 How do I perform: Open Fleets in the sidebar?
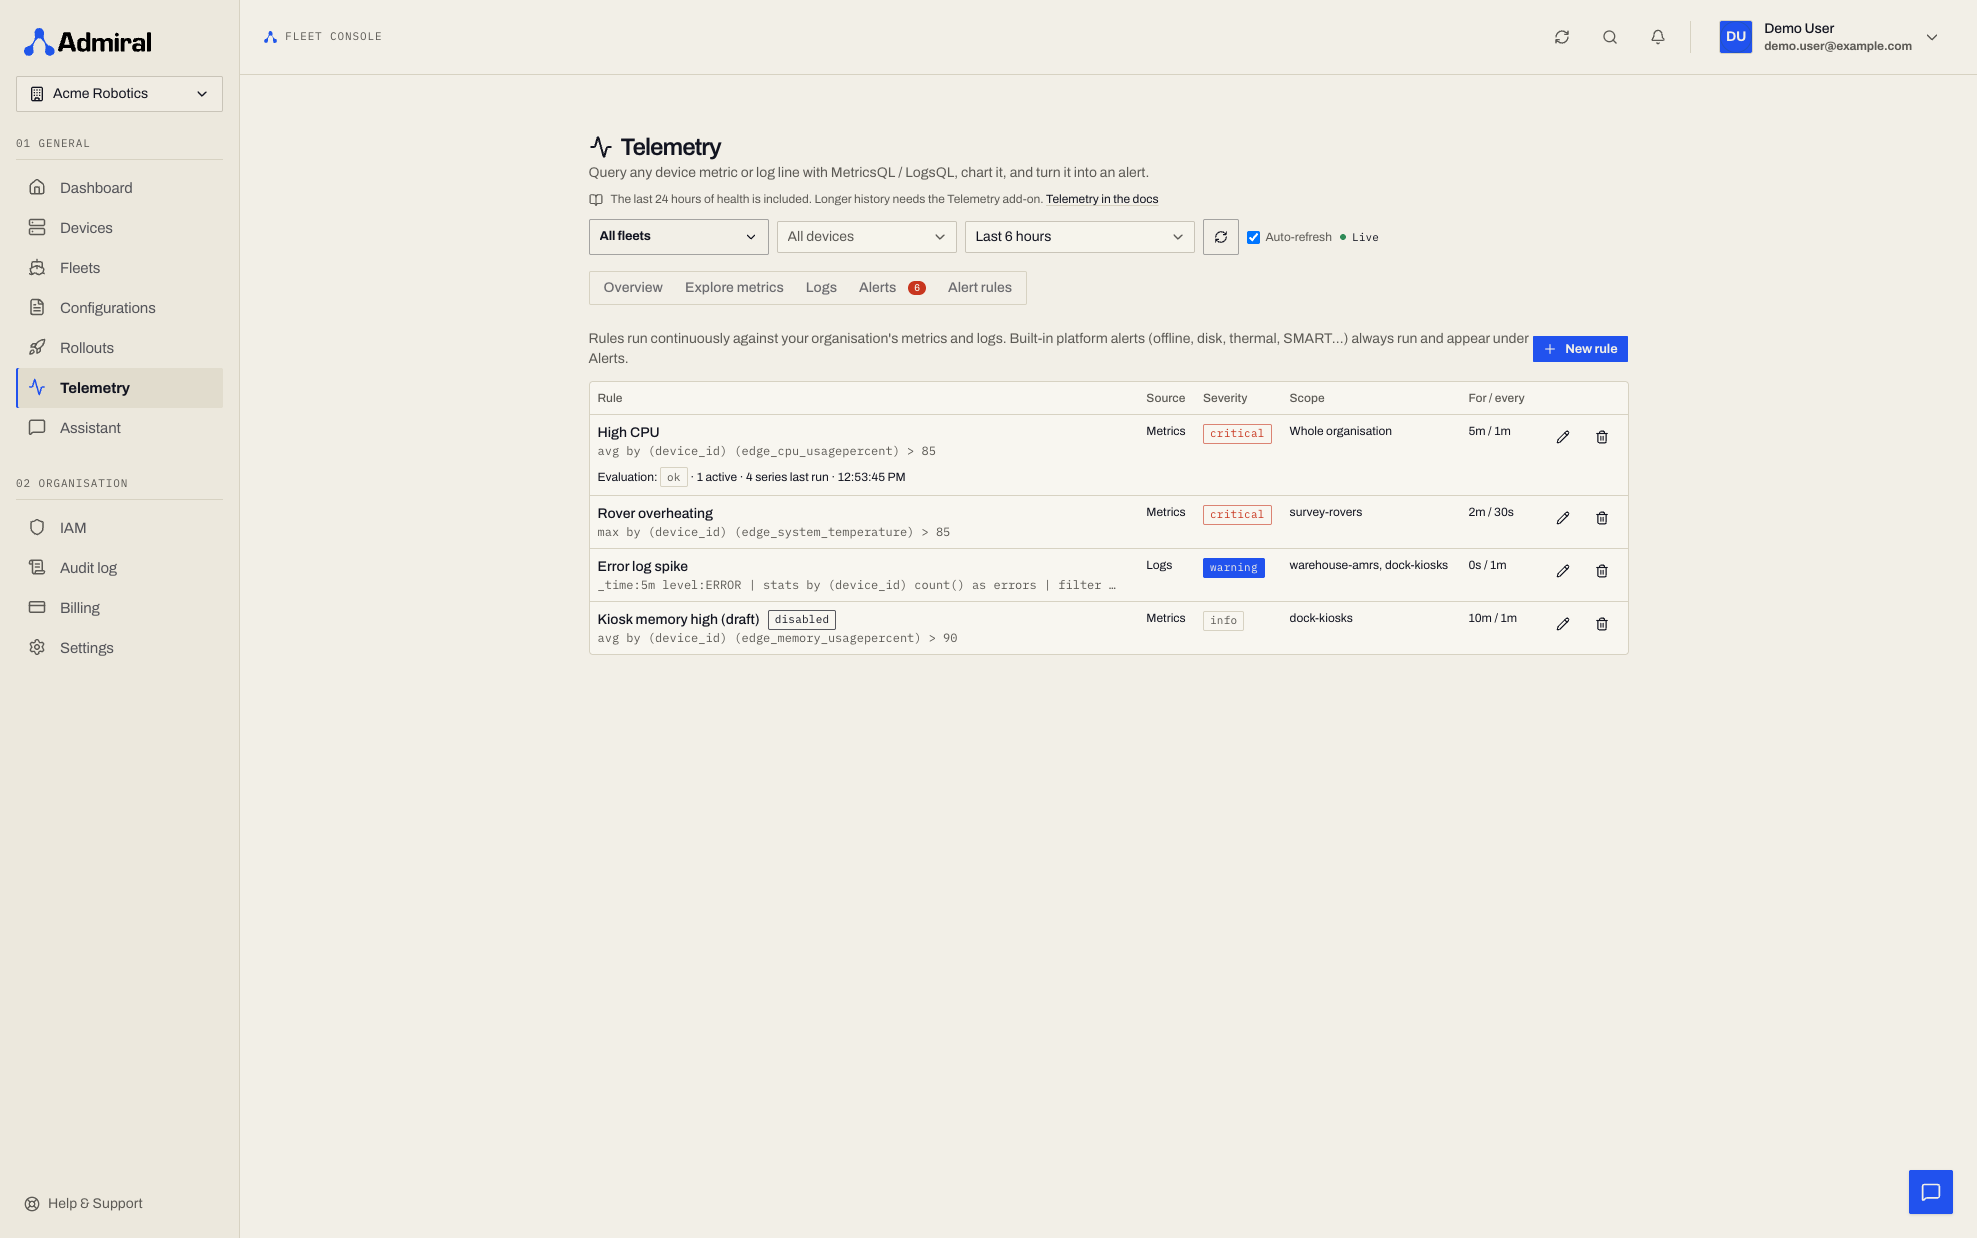[x=119, y=268]
